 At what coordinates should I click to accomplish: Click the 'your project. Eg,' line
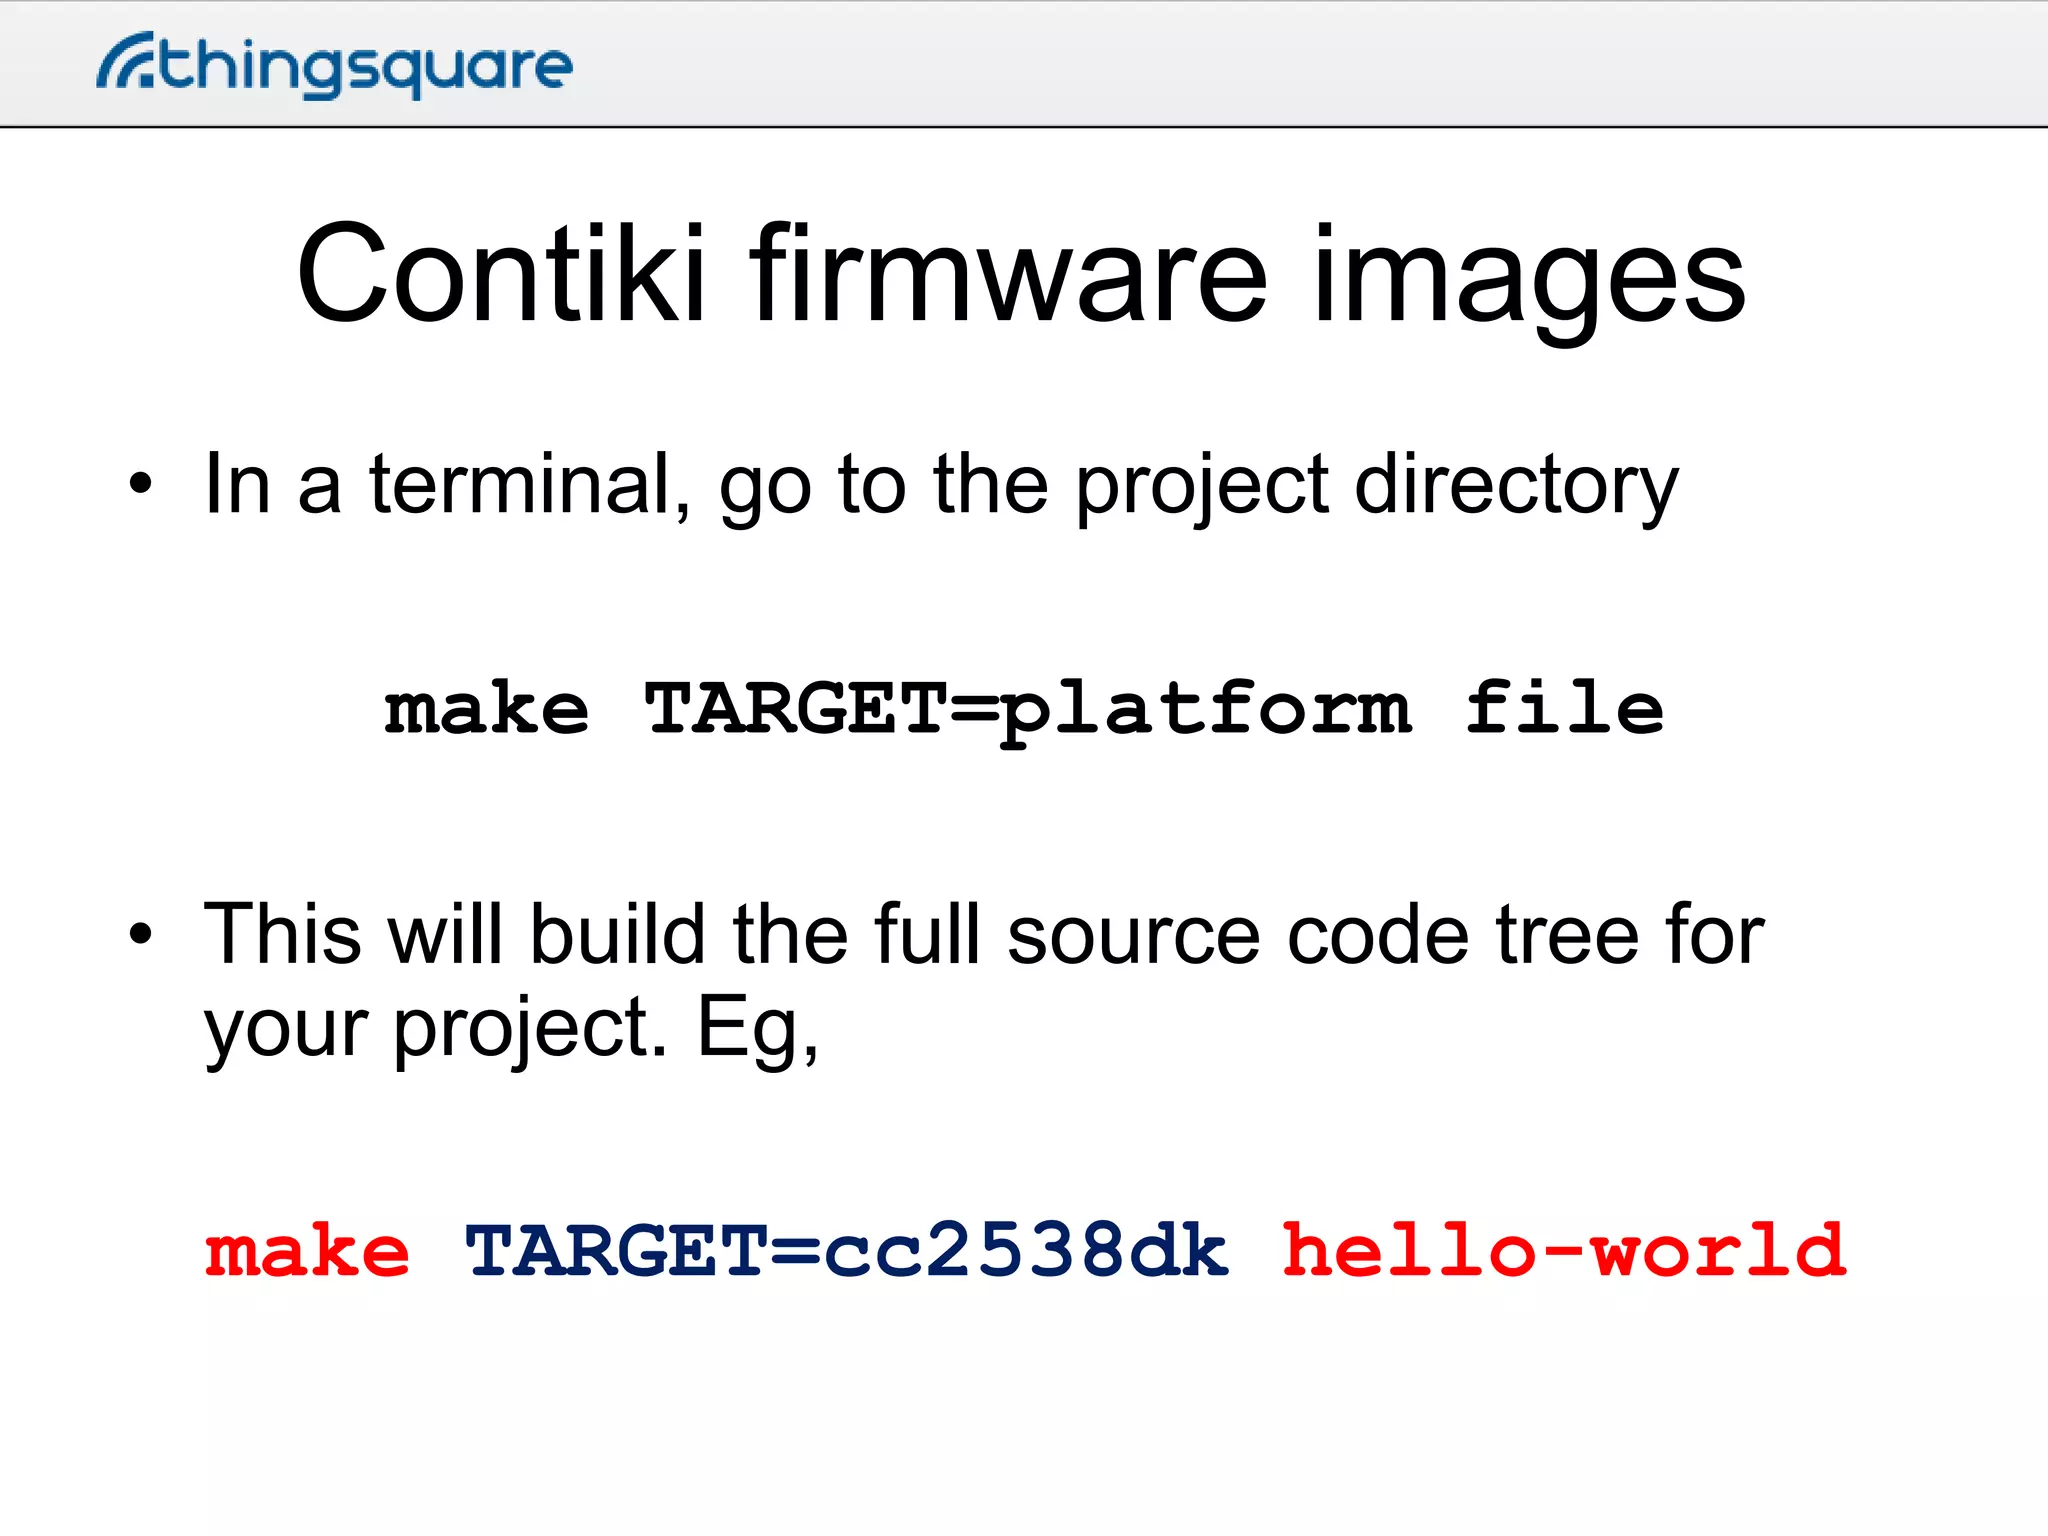(x=511, y=1029)
